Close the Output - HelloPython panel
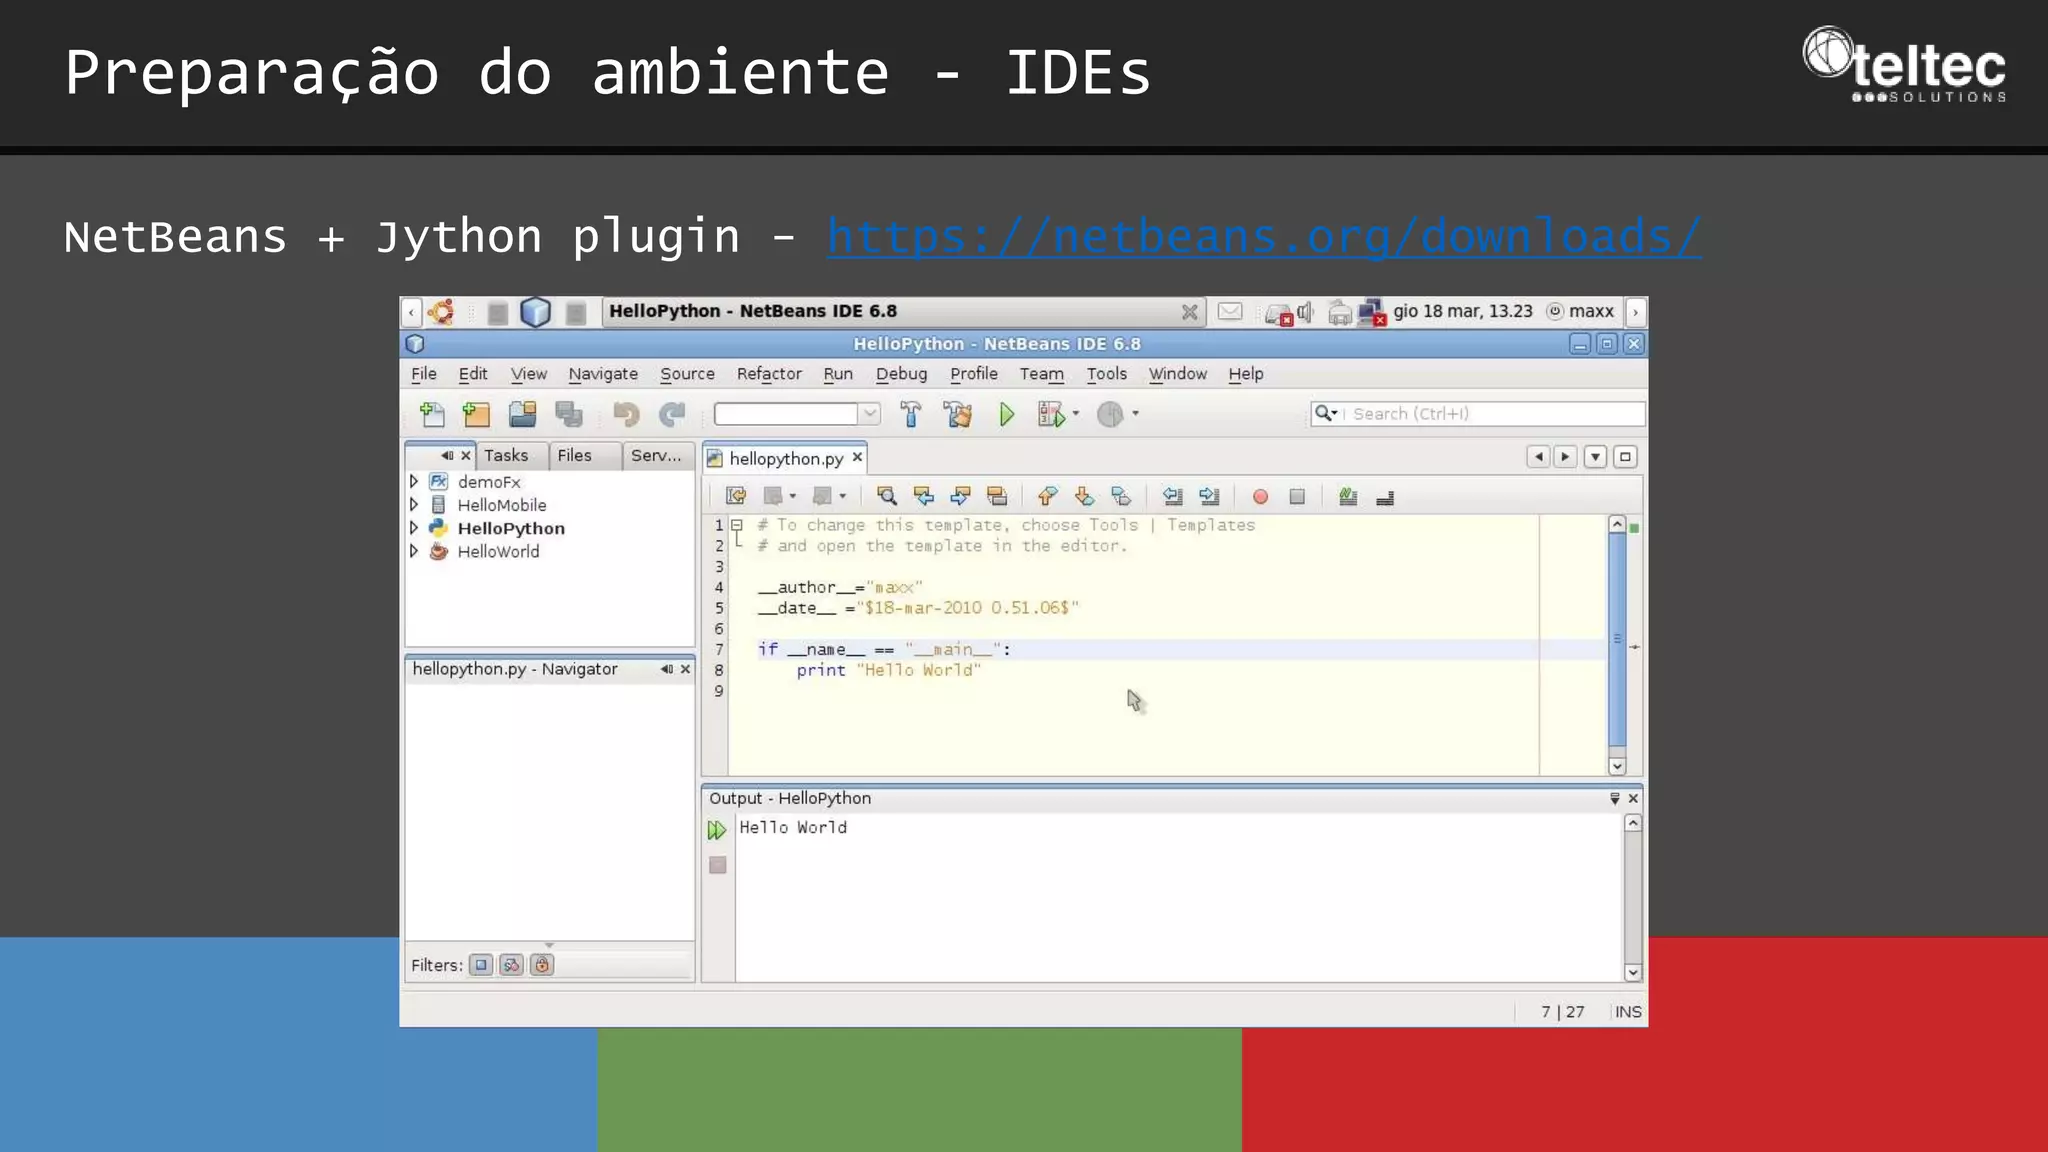The width and height of the screenshot is (2048, 1152). click(1633, 798)
